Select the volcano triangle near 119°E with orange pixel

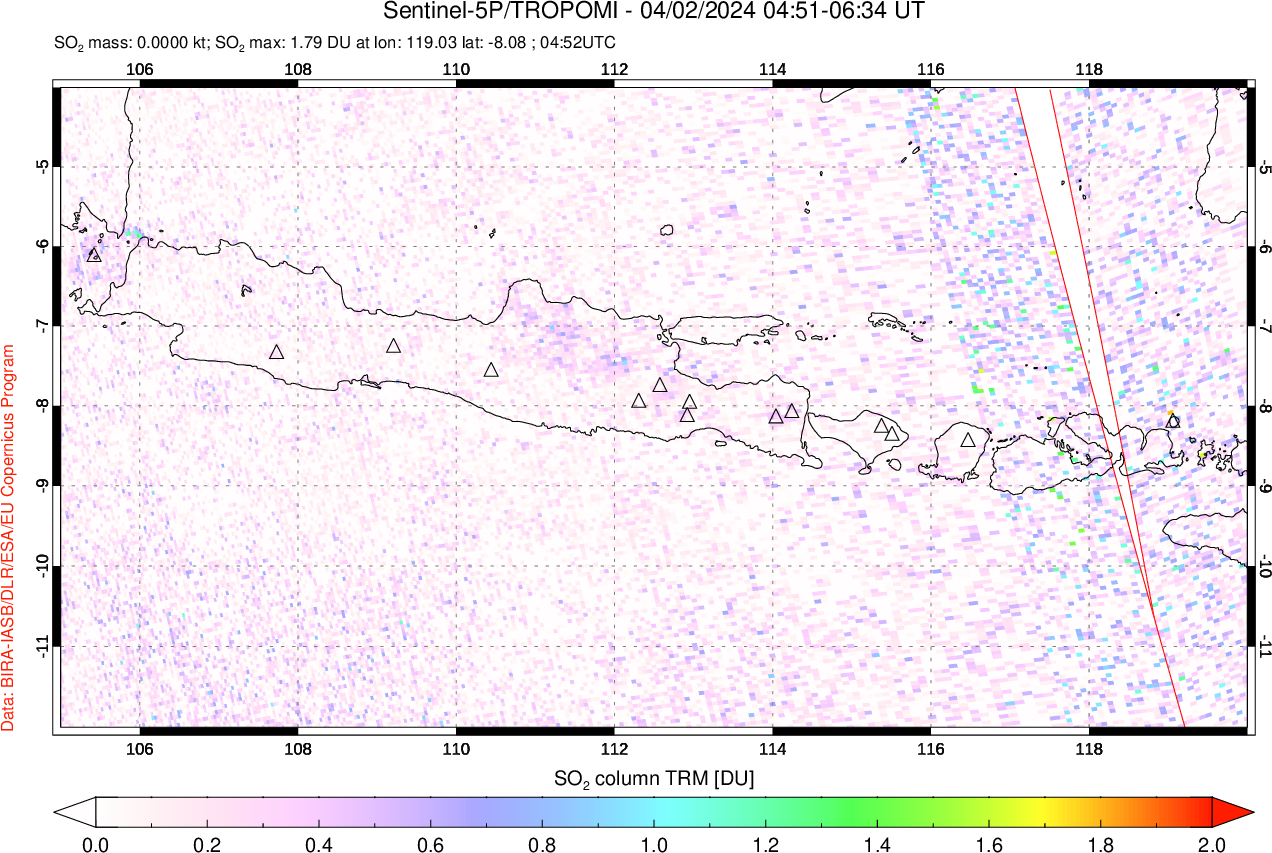[1173, 421]
